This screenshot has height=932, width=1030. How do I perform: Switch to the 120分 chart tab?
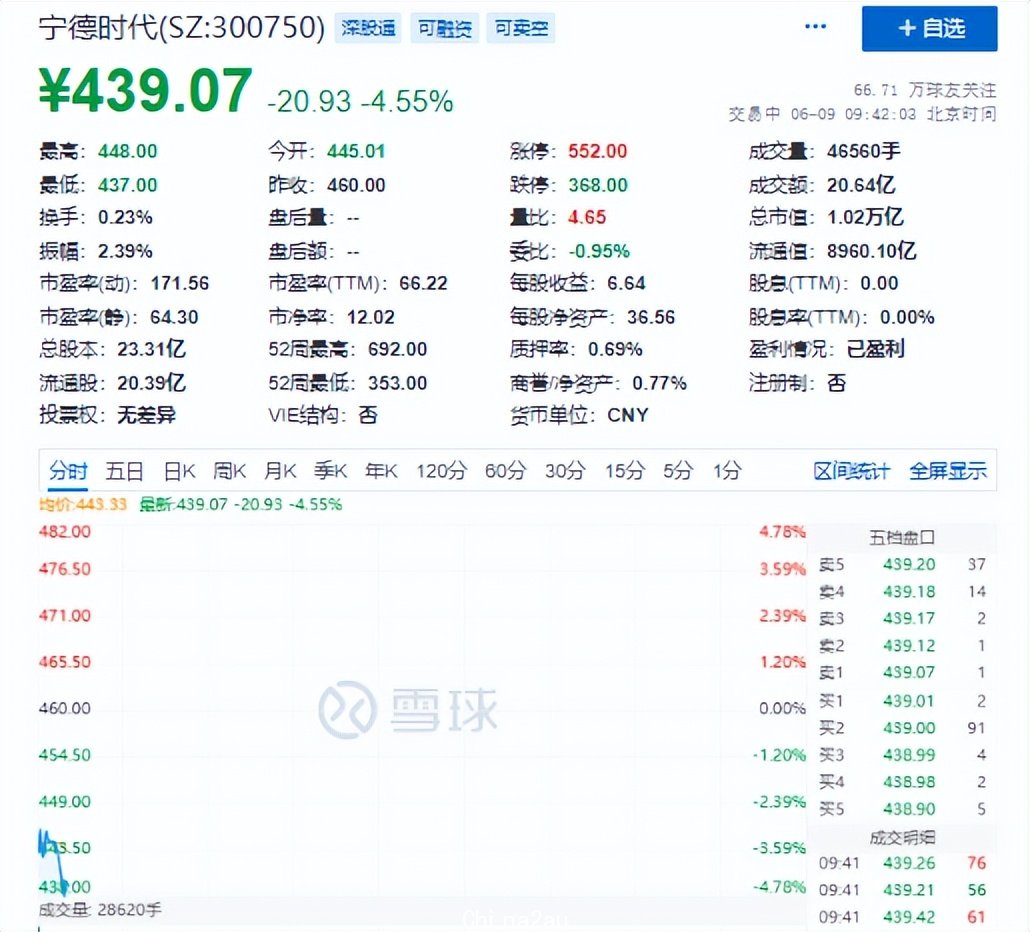point(441,471)
